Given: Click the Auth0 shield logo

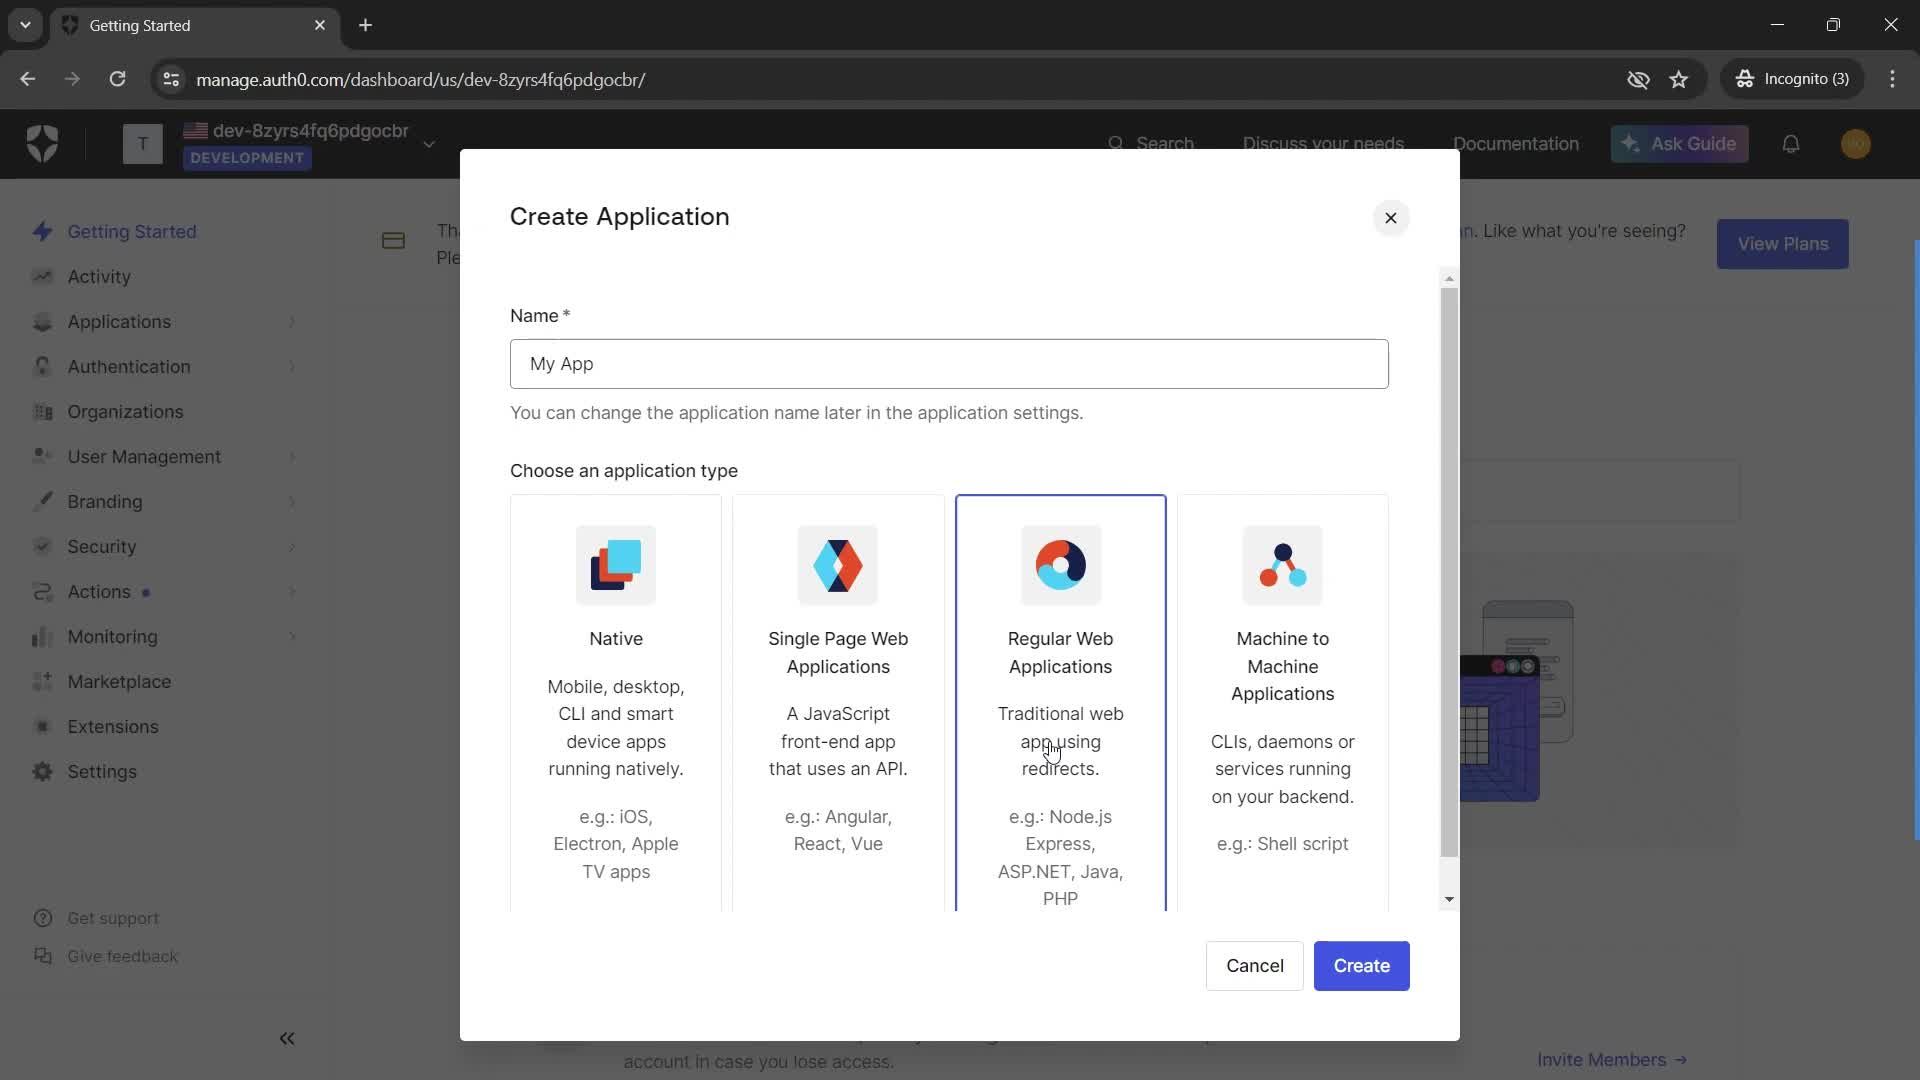Looking at the screenshot, I should point(42,144).
